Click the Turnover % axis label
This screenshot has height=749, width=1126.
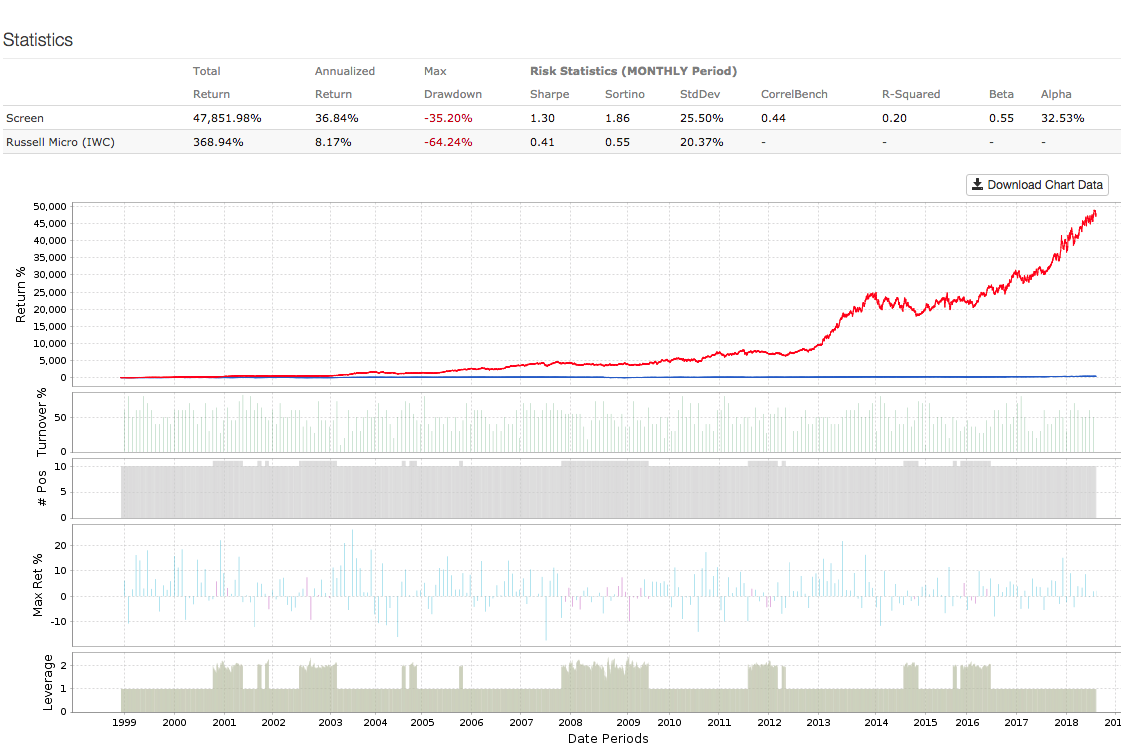click(41, 422)
